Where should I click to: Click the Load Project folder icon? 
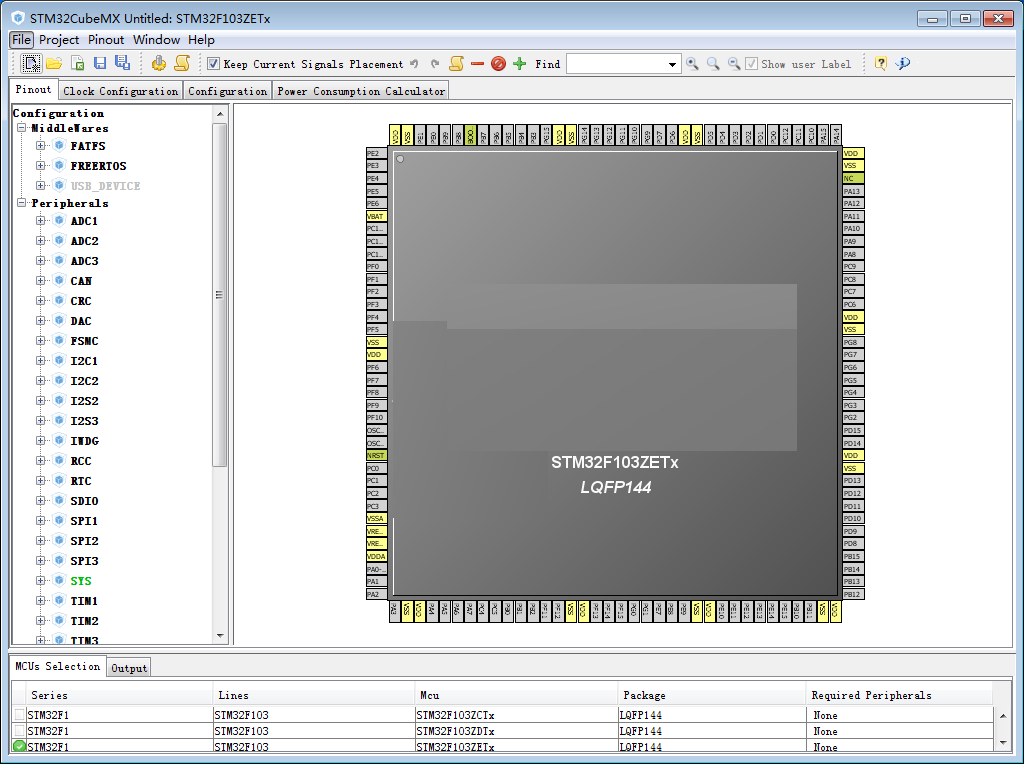[x=54, y=63]
